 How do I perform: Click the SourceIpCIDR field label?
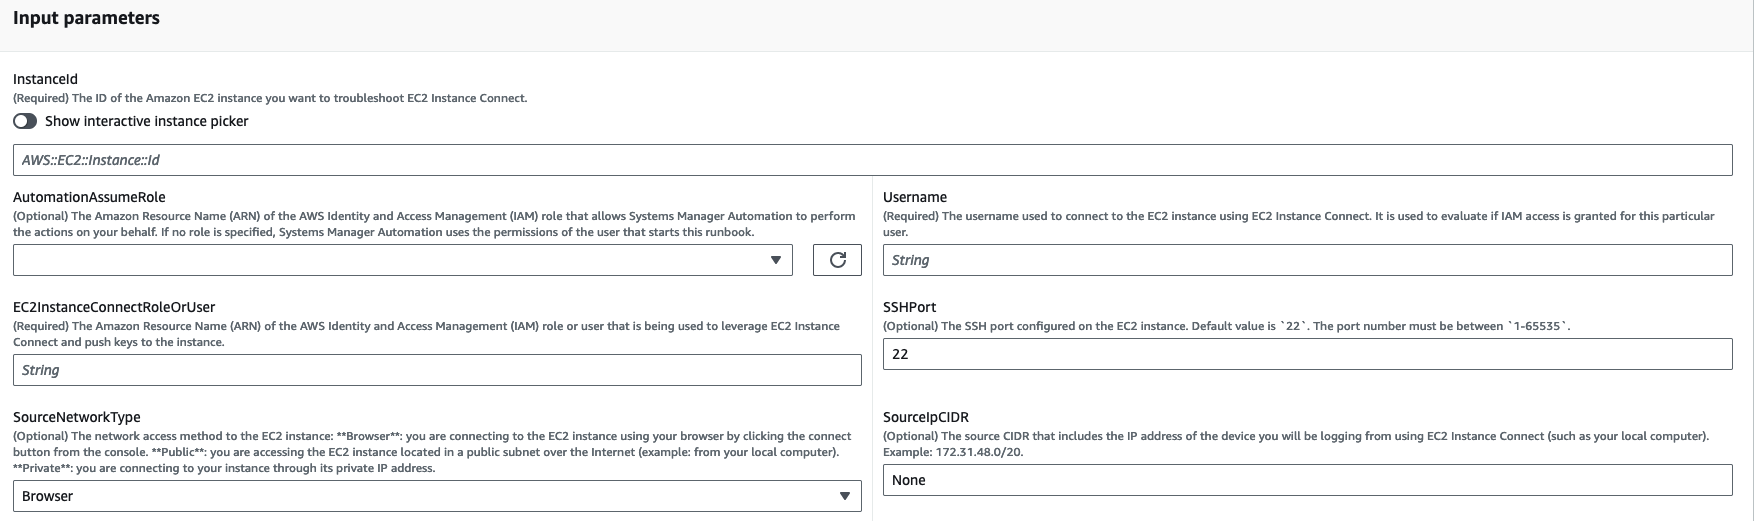pos(925,417)
